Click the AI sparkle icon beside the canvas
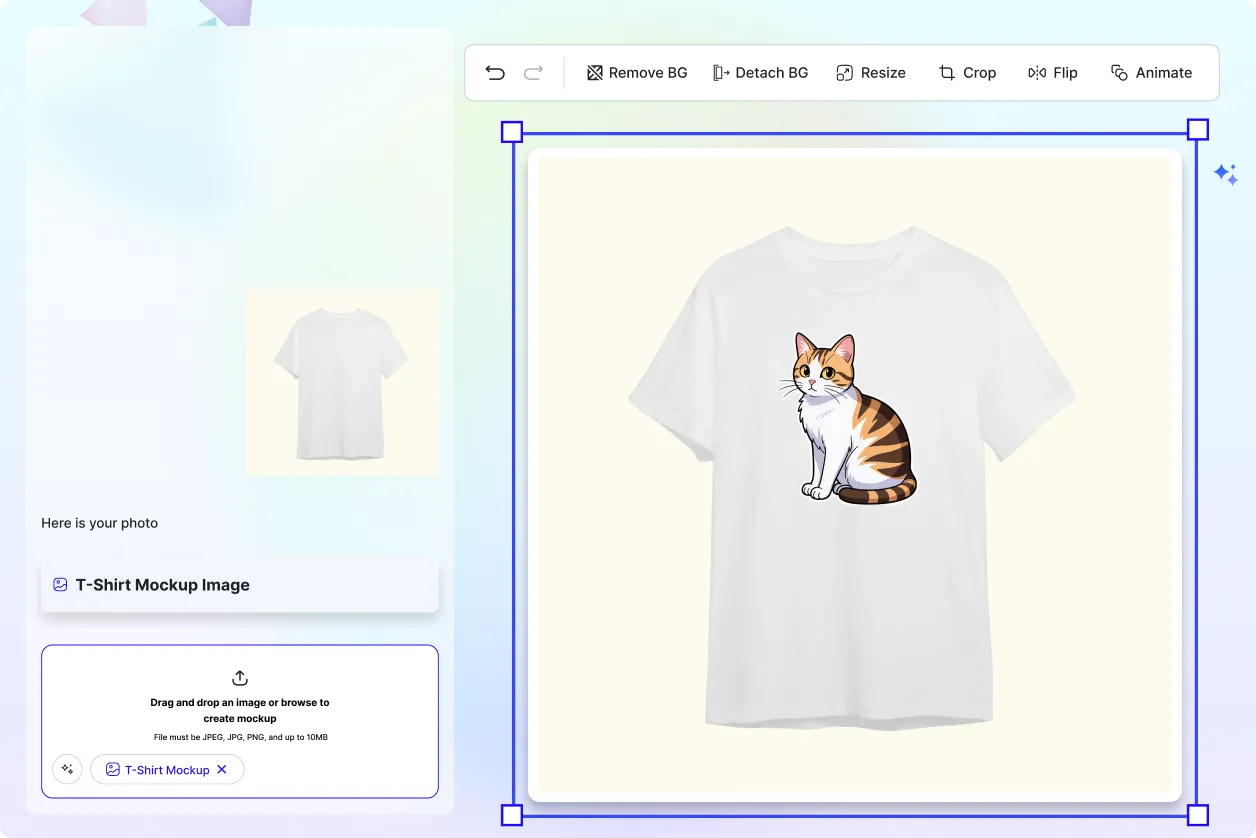The image size is (1256, 838). 1226,173
